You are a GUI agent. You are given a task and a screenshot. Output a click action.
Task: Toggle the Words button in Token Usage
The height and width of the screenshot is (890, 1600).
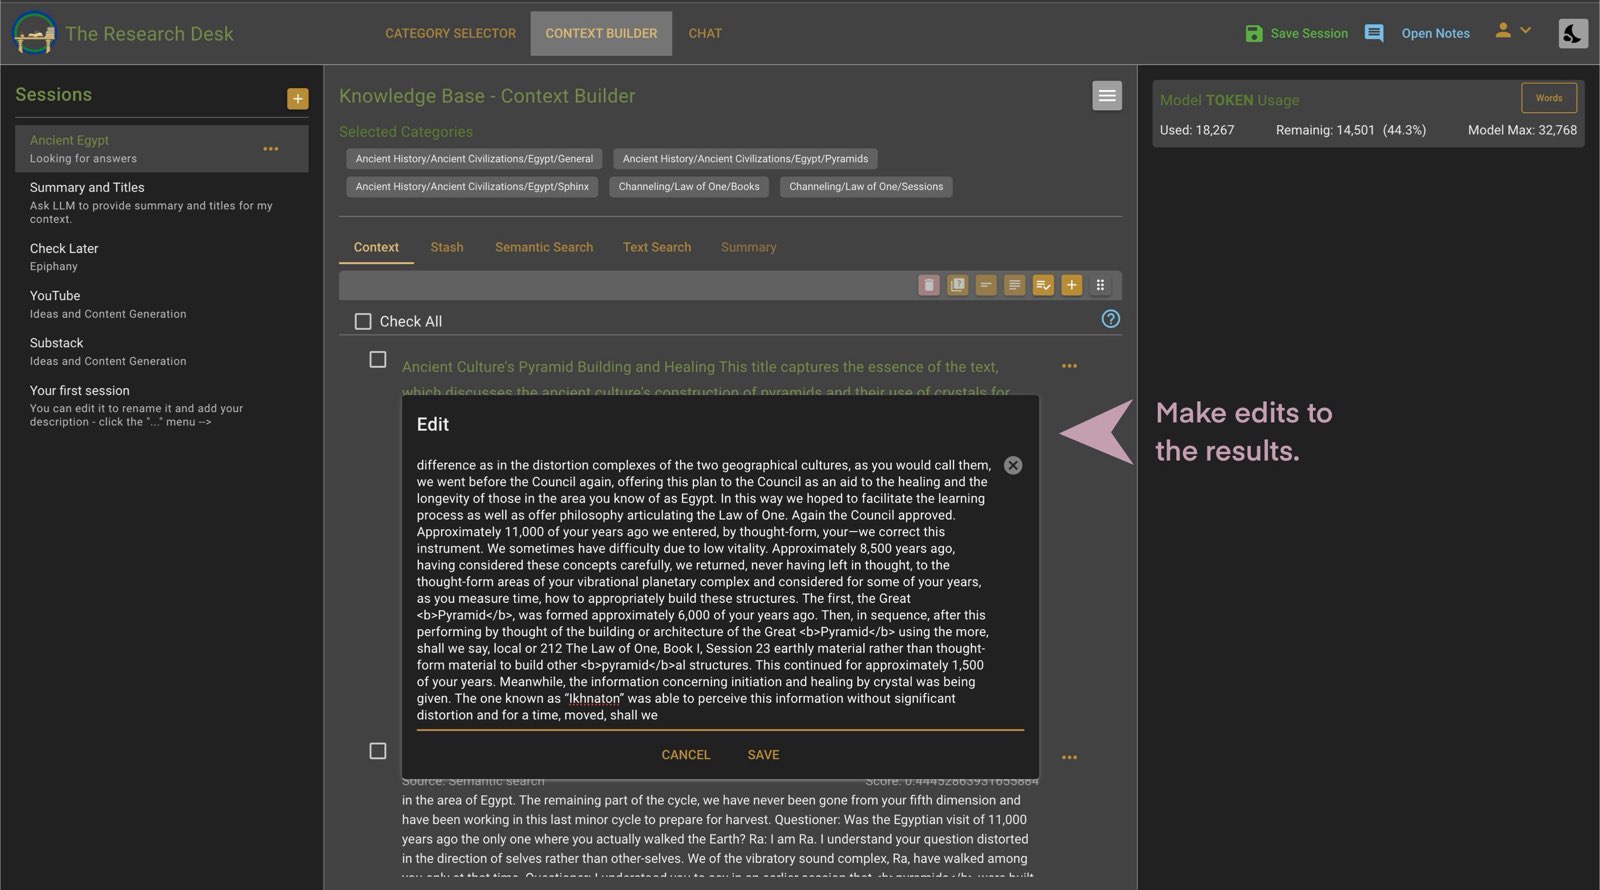click(x=1549, y=98)
